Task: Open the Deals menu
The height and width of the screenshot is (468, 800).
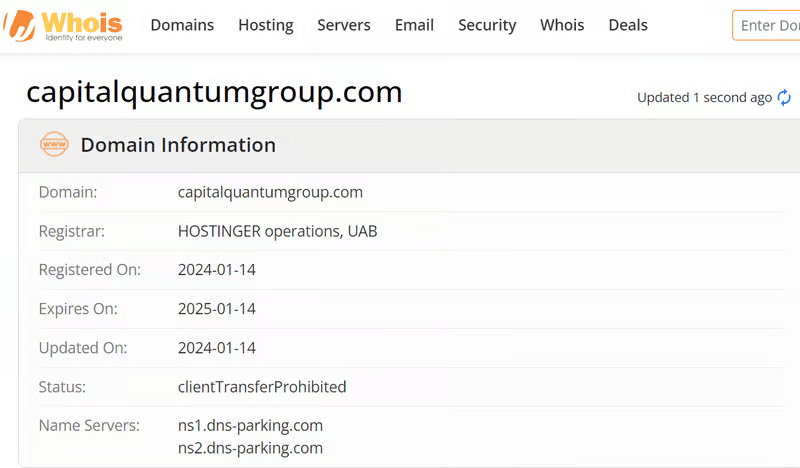Action: tap(628, 25)
